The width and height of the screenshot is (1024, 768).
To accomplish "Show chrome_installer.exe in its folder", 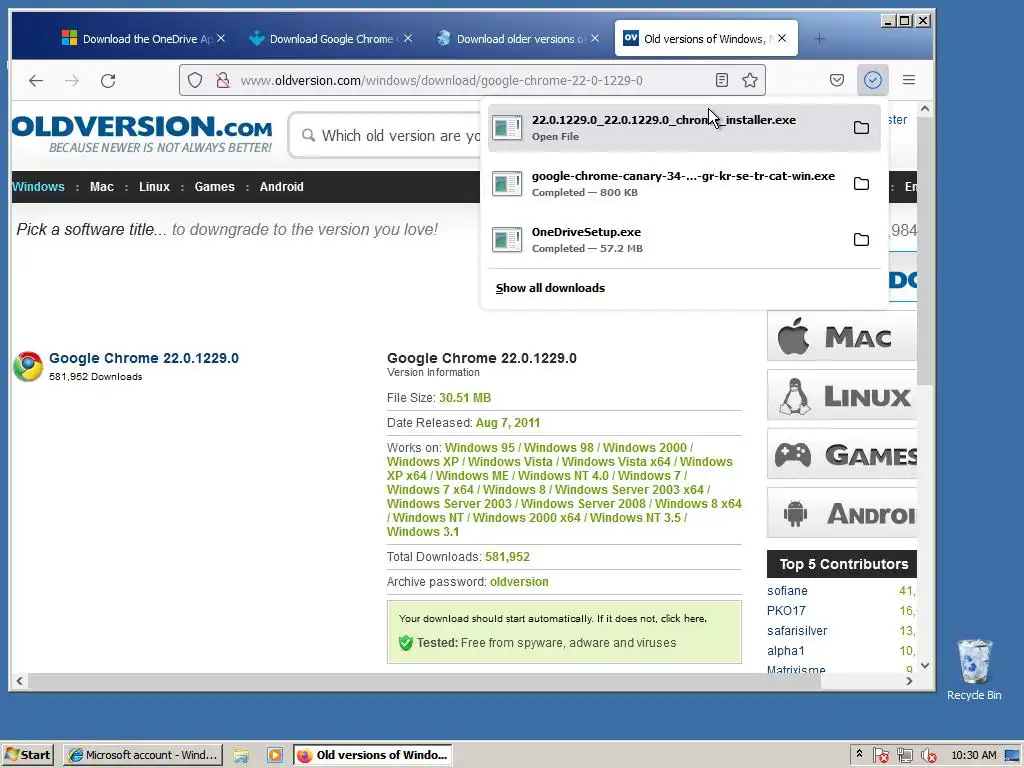I will 861,127.
